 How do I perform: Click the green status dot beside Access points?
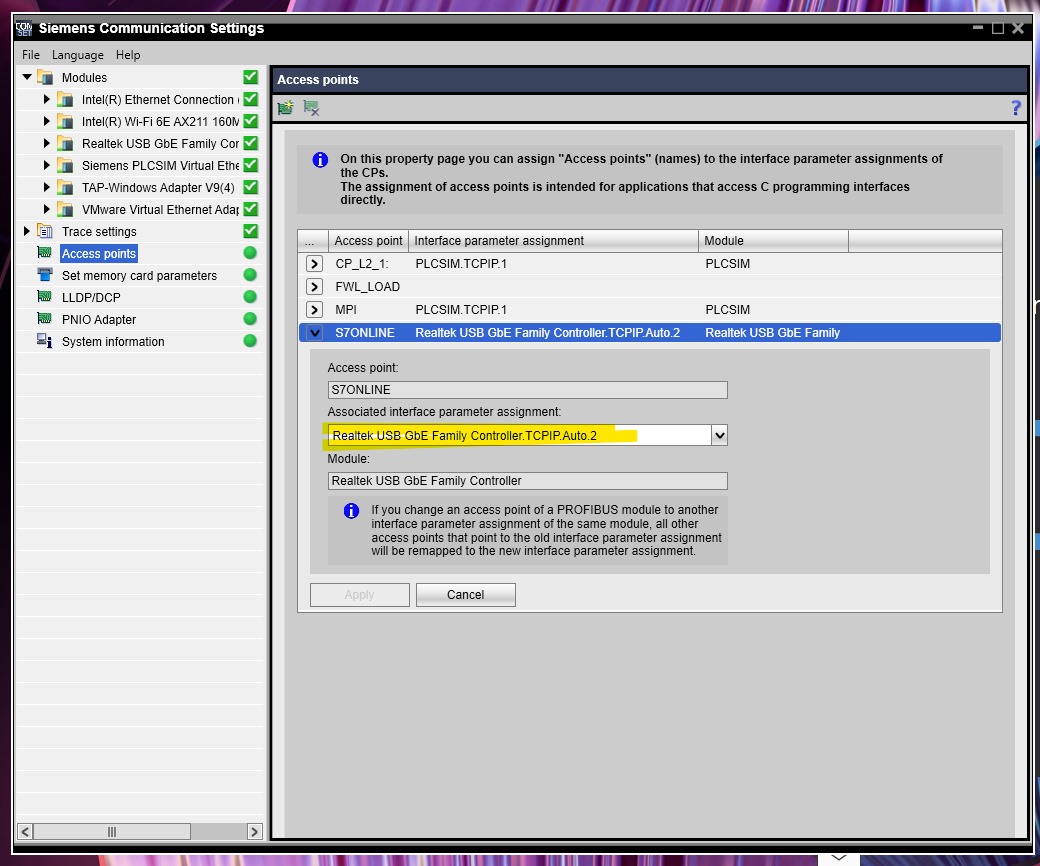click(x=250, y=253)
